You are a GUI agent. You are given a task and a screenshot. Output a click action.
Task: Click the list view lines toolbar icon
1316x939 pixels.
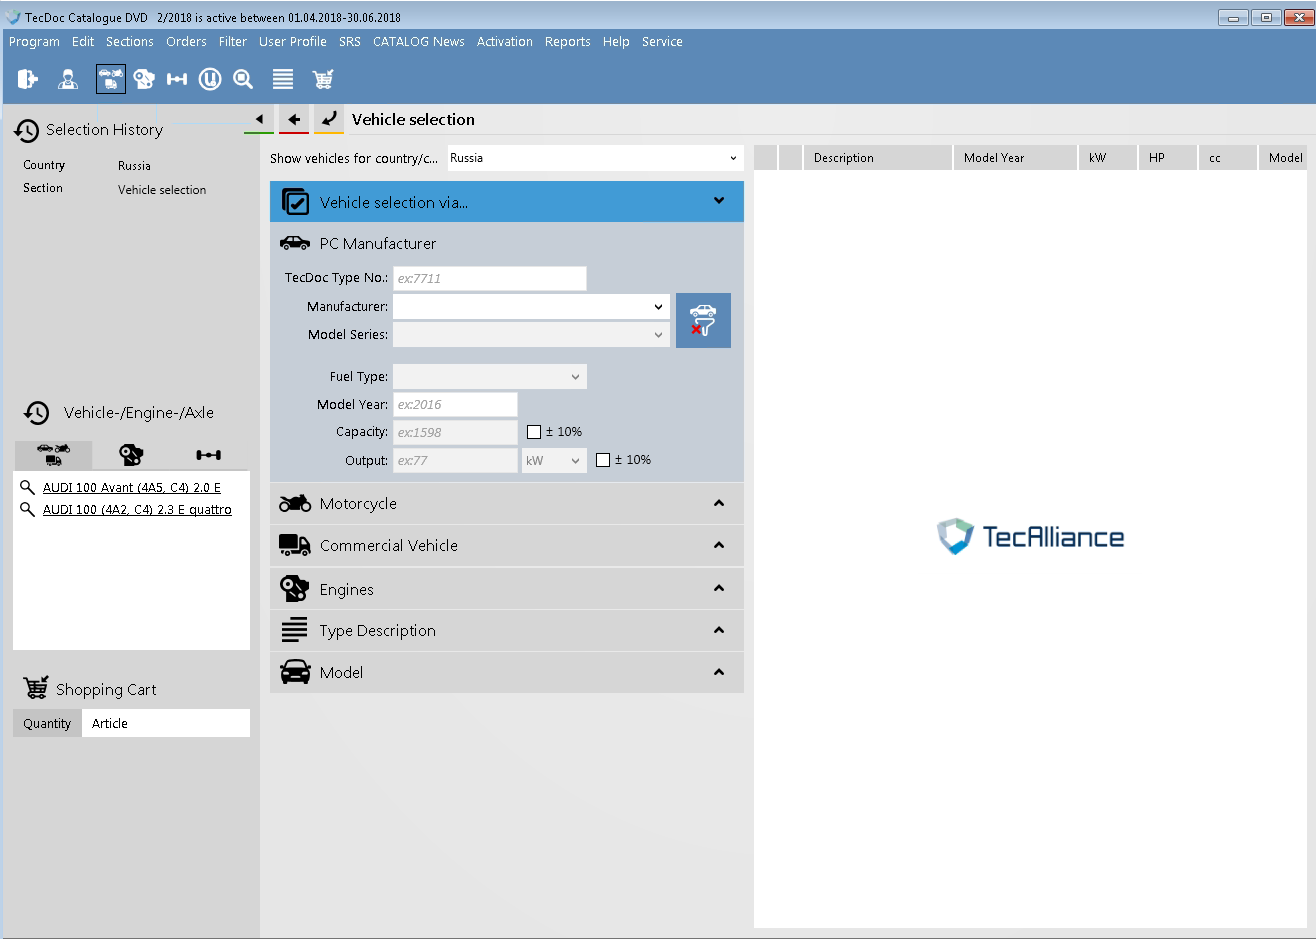283,79
